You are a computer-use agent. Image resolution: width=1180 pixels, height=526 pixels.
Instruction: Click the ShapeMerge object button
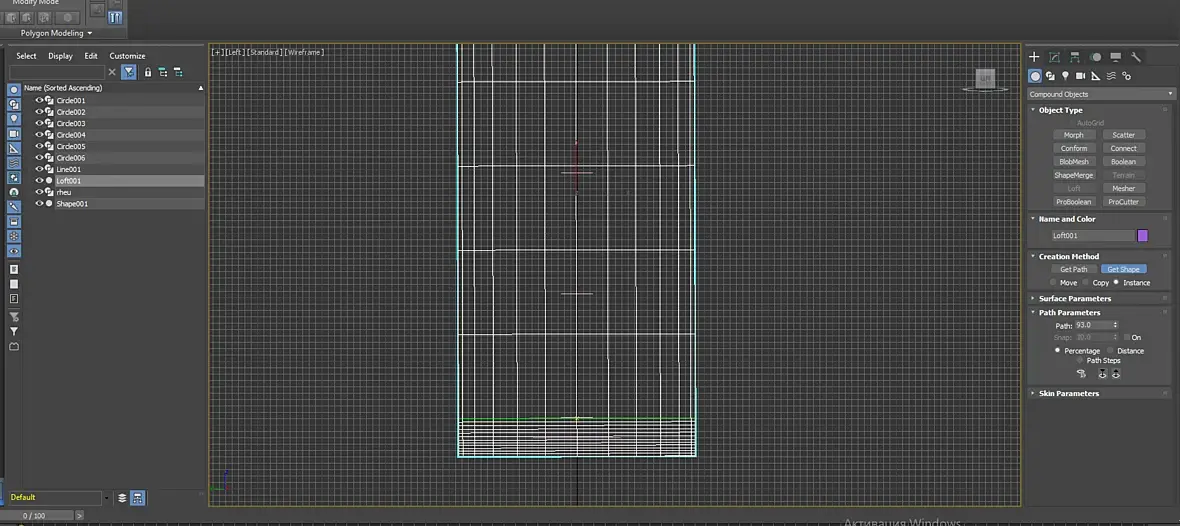click(1074, 175)
